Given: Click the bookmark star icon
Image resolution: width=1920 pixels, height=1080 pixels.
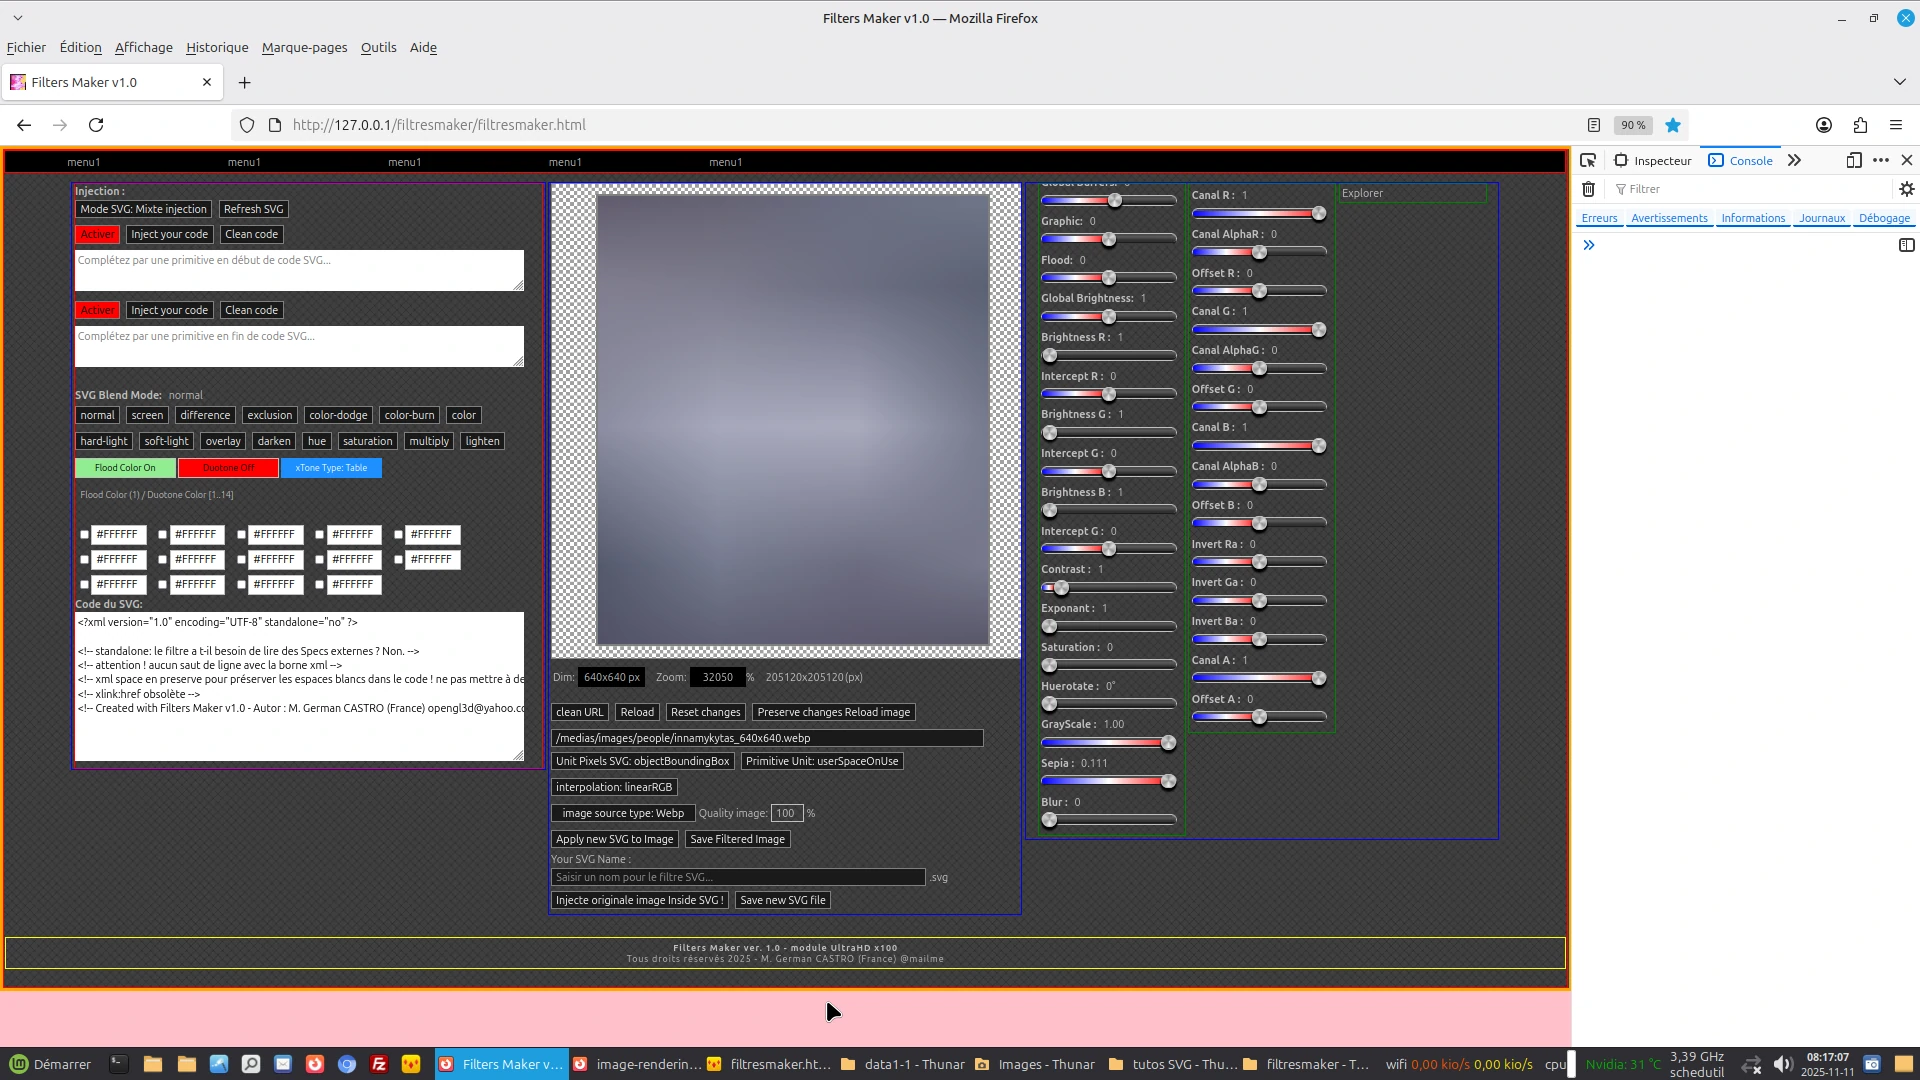Looking at the screenshot, I should pos(1673,125).
